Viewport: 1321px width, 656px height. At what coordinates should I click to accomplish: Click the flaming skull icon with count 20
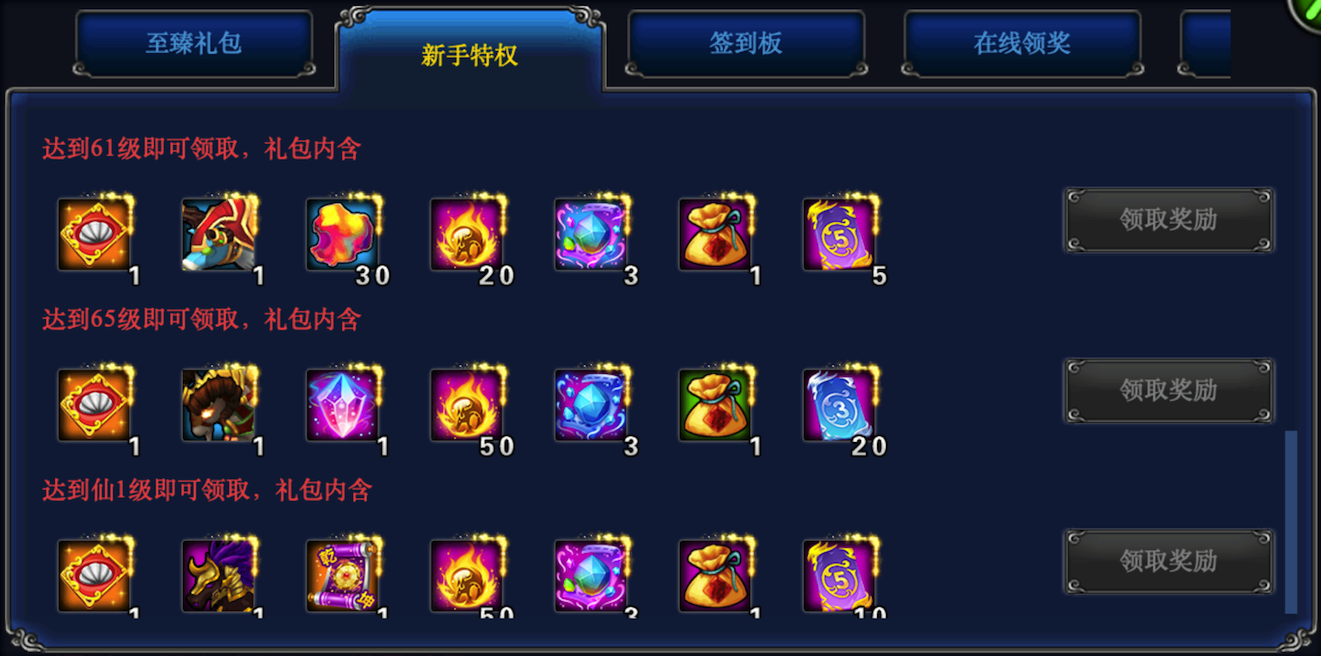468,234
